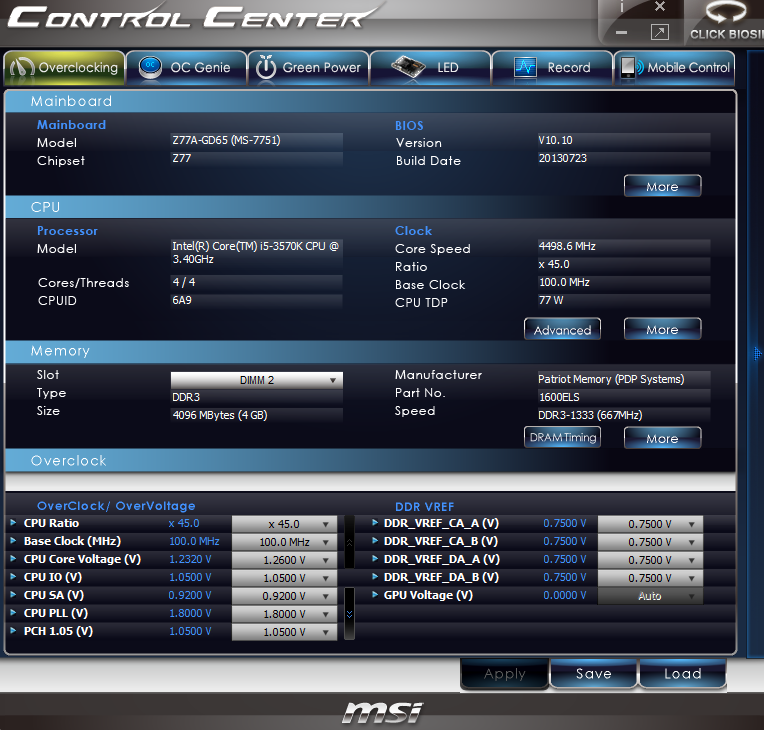Open the CPU PLL 1.8000 V dropdown

click(285, 614)
